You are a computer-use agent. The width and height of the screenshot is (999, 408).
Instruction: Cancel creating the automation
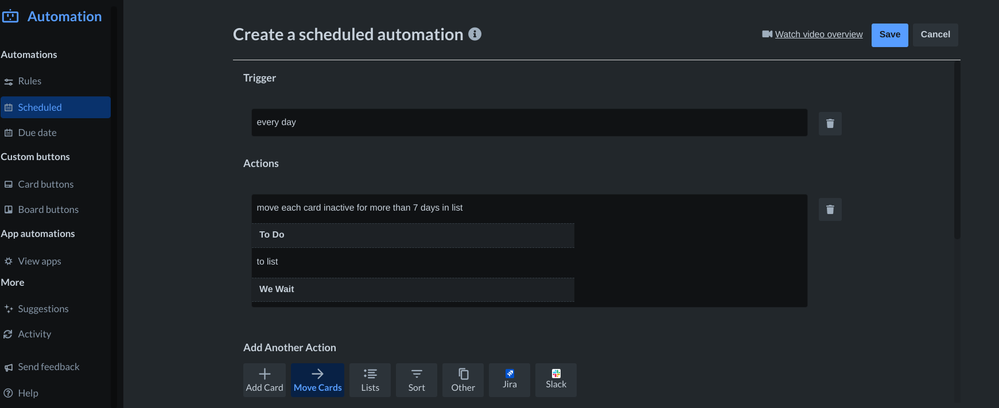point(935,35)
